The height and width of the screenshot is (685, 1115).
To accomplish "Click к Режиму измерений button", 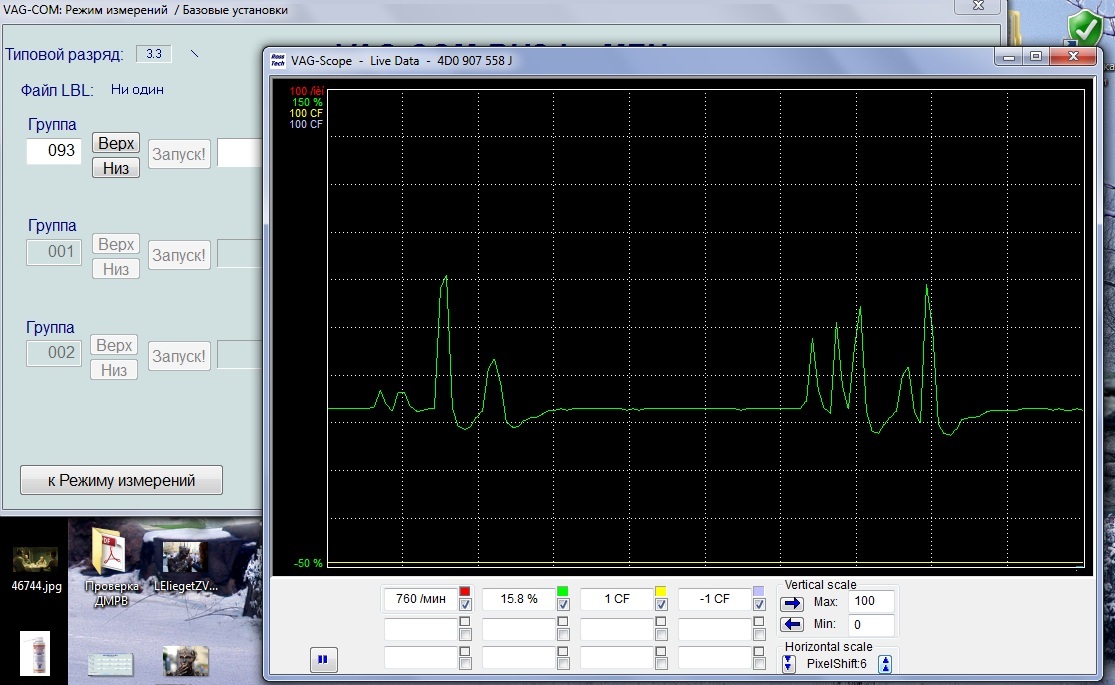I will tap(121, 480).
